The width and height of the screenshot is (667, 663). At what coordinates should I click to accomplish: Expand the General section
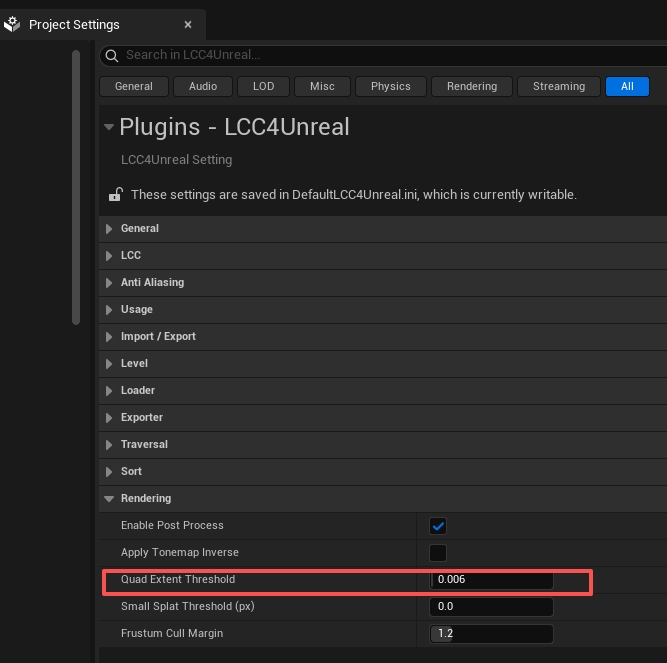(x=109, y=229)
